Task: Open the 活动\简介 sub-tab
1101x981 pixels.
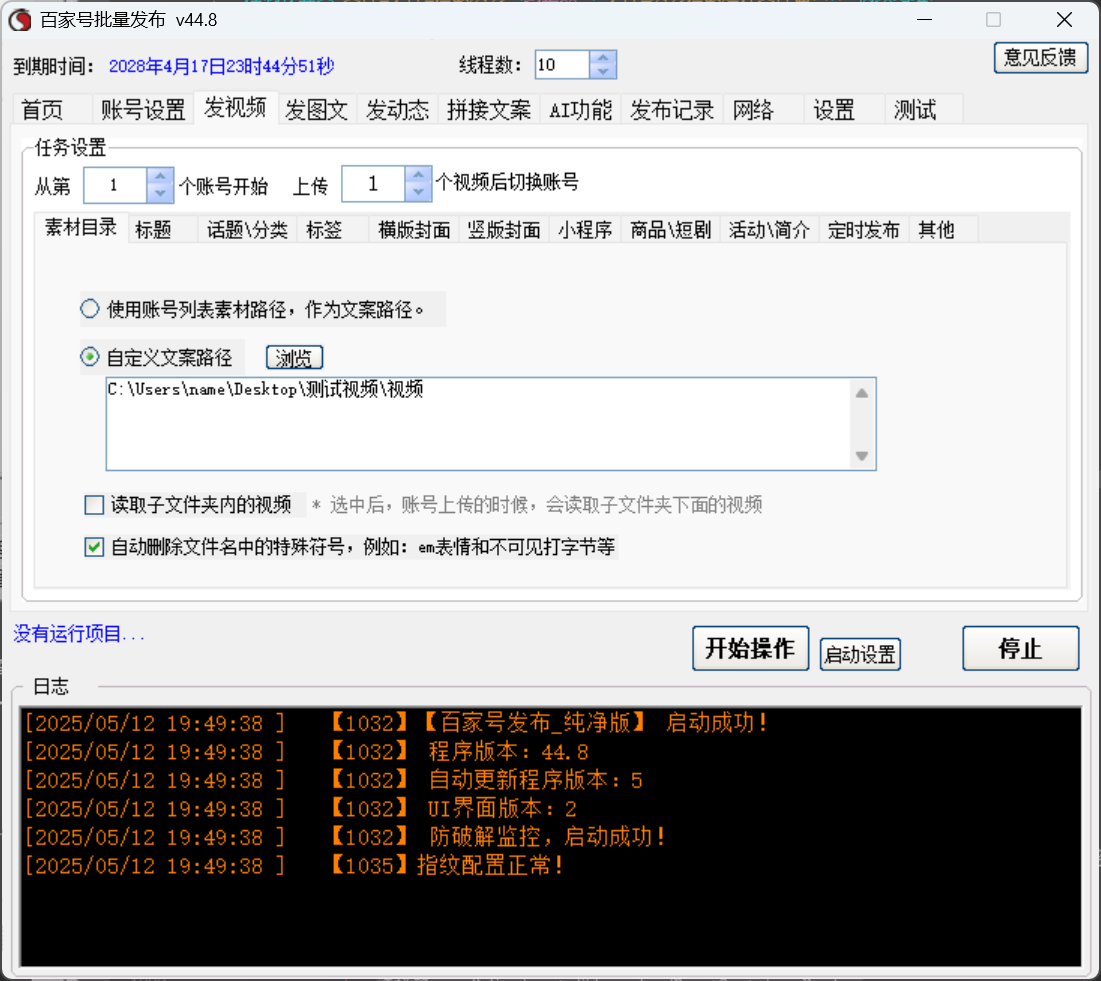Action: (769, 230)
